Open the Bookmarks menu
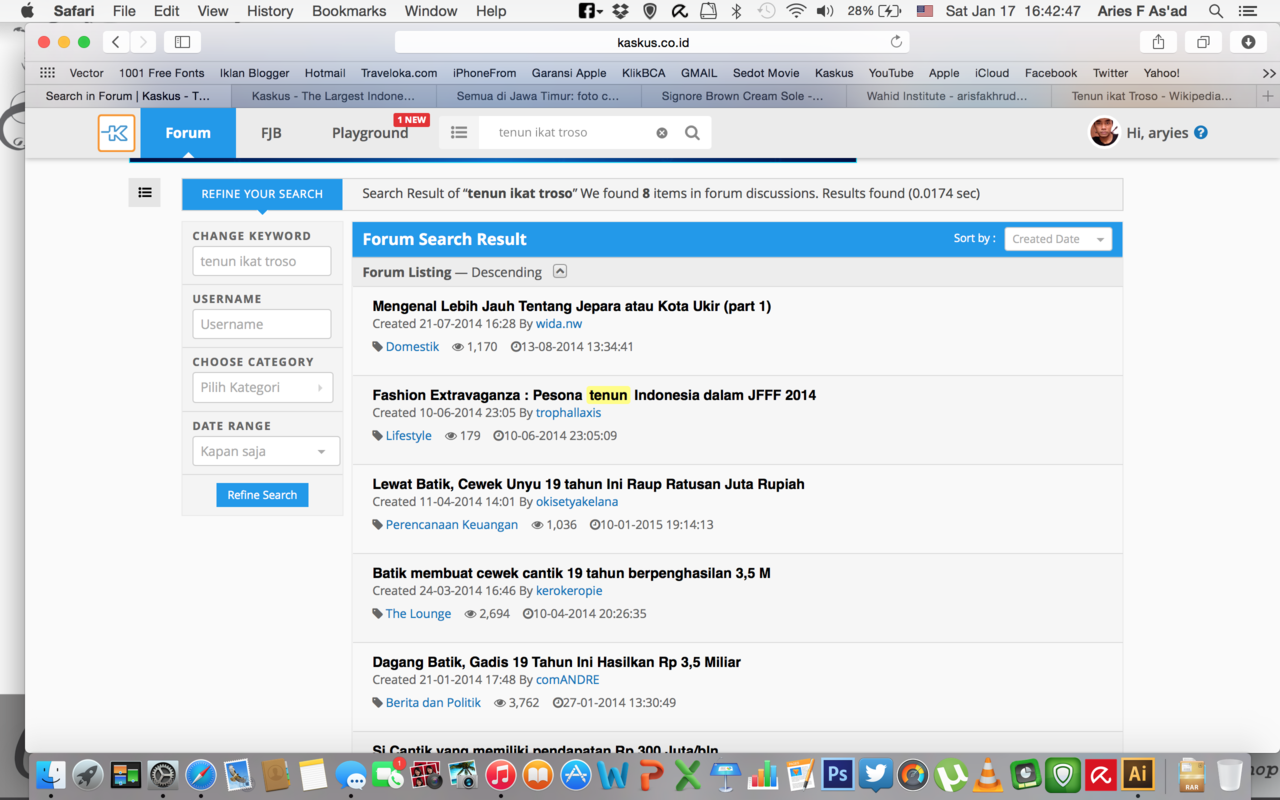 349,11
